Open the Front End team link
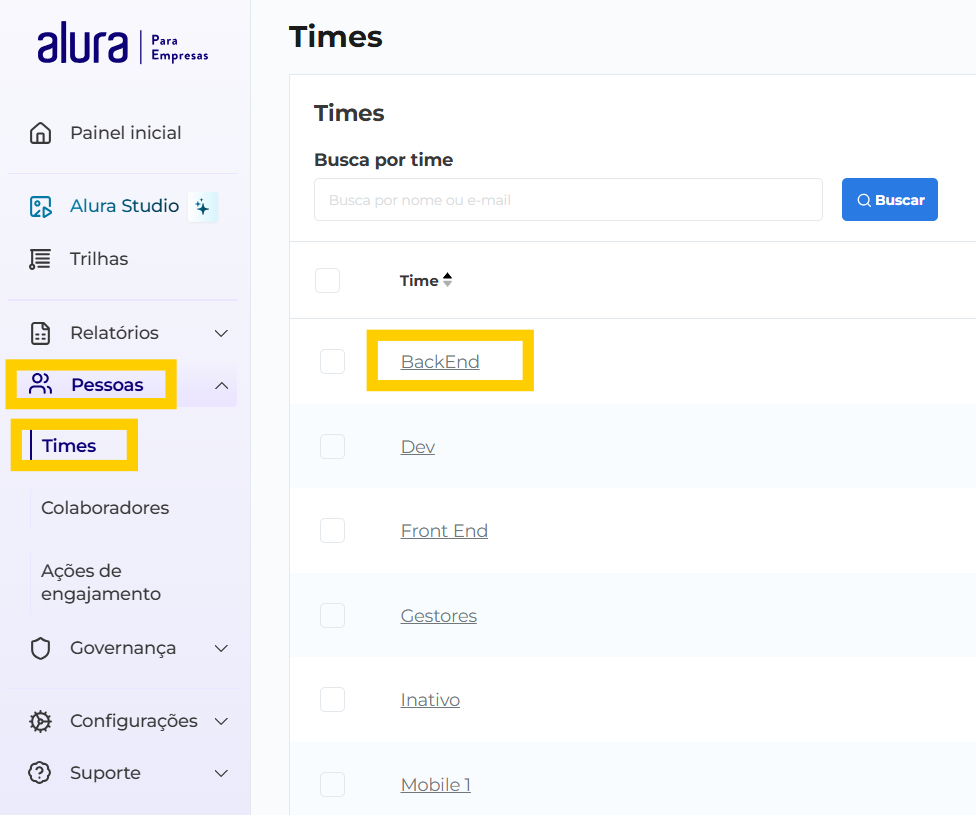 pyautogui.click(x=444, y=531)
